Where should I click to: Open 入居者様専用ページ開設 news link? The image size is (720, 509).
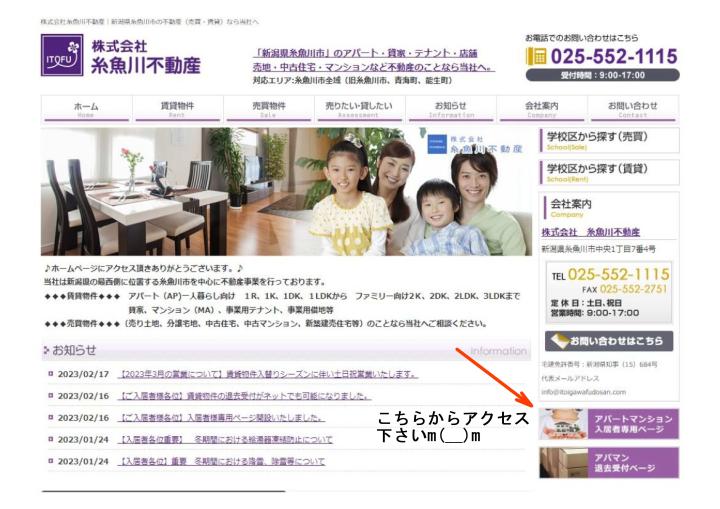click(x=220, y=418)
